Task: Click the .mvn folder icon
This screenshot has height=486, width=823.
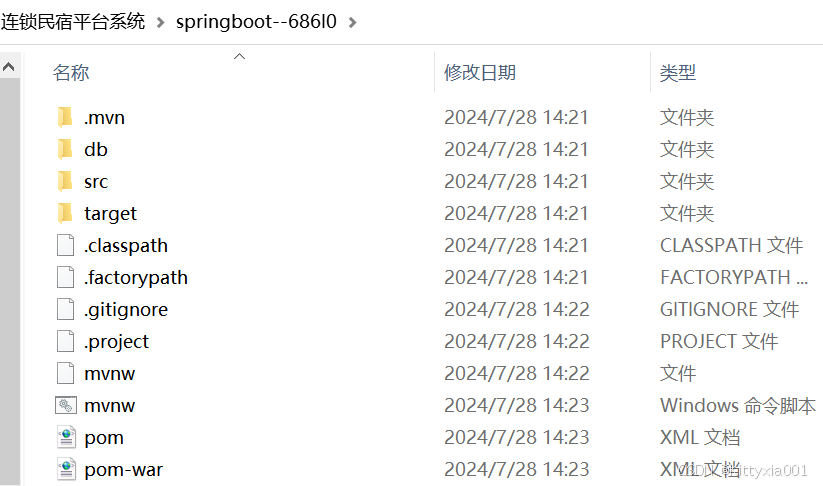Action: click(x=66, y=117)
